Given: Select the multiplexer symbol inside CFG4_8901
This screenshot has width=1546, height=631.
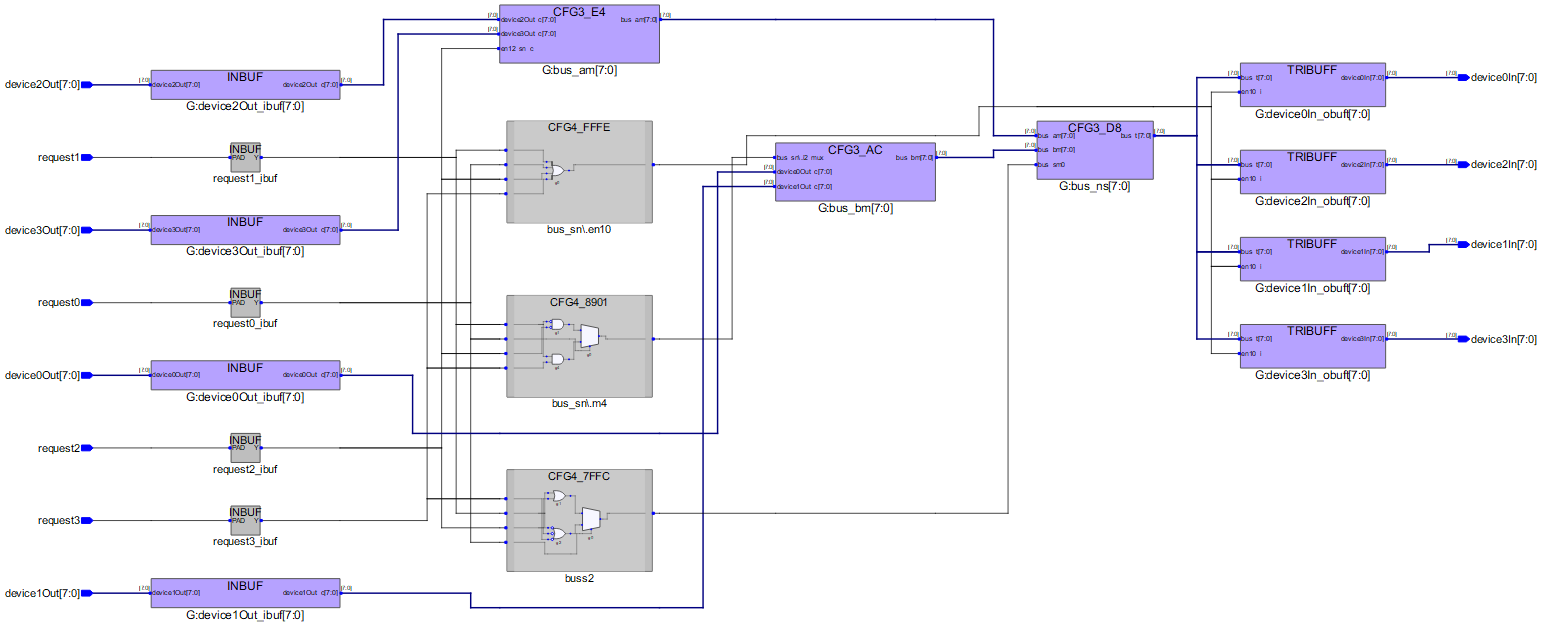Looking at the screenshot, I should tap(589, 336).
